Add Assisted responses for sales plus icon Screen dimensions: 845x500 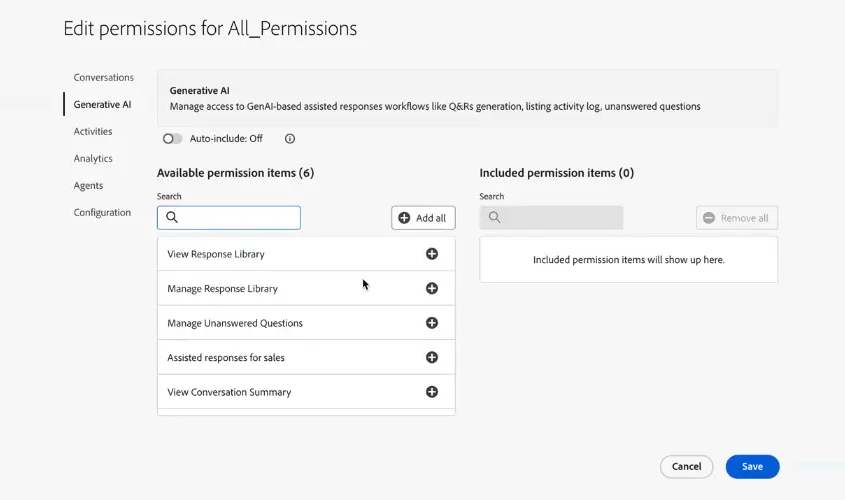pyautogui.click(x=432, y=357)
